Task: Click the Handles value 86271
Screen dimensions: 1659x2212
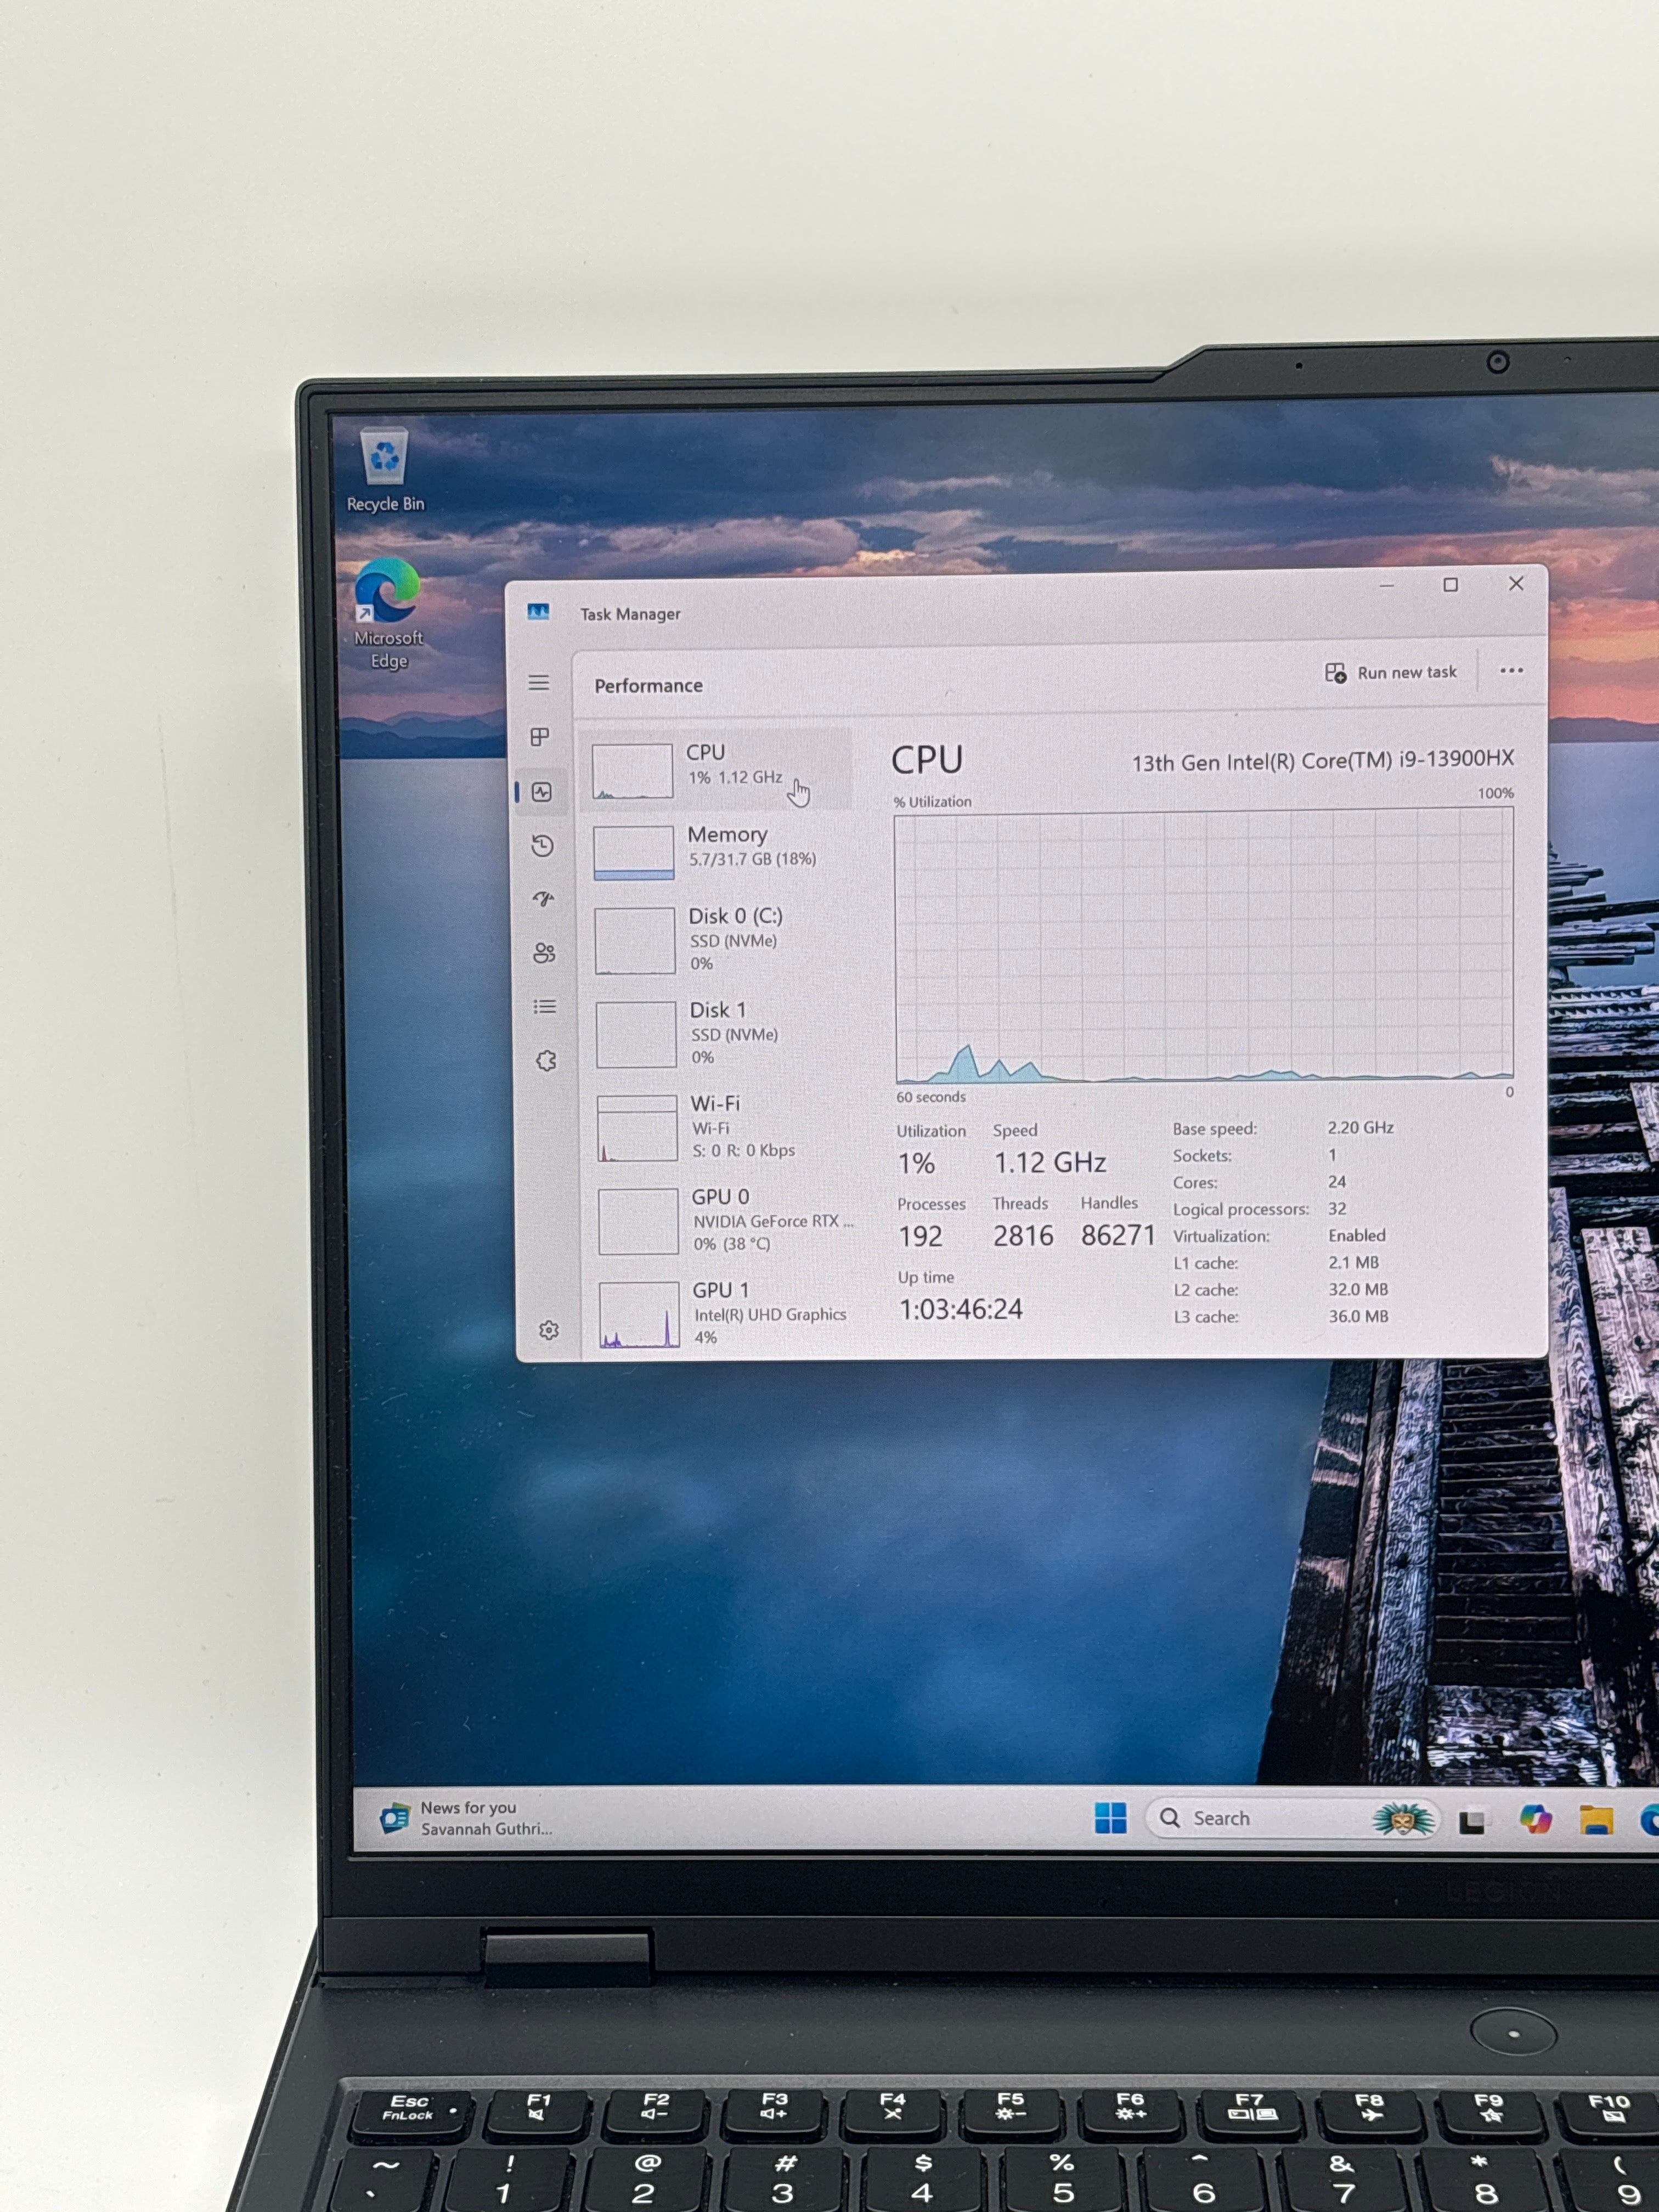Action: tap(1118, 1236)
